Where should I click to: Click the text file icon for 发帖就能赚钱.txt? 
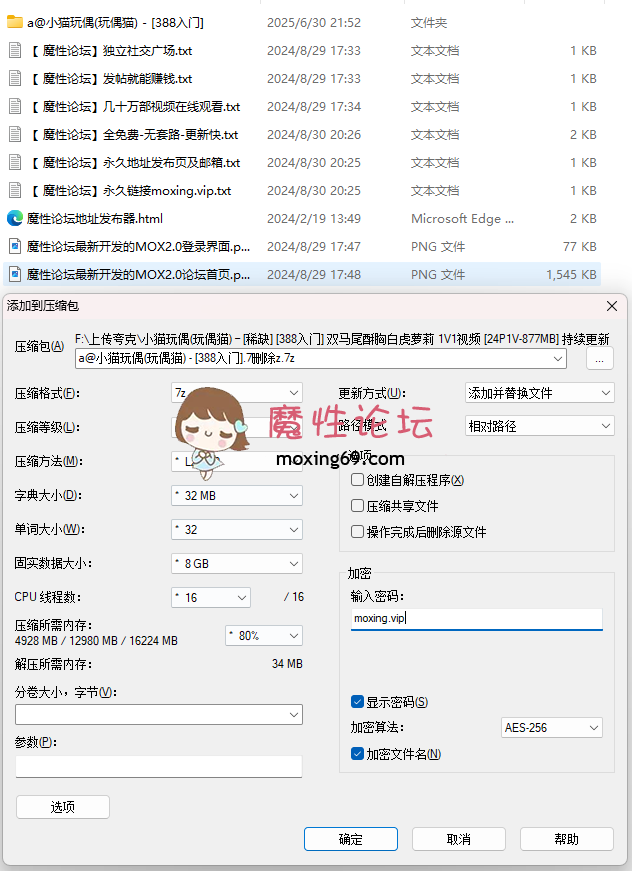(15, 78)
